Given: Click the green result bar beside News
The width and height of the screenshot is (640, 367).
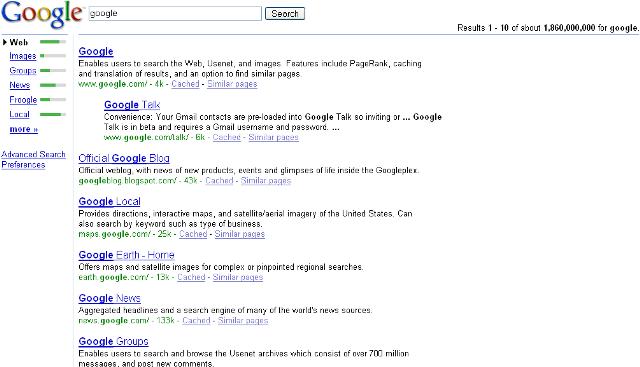Looking at the screenshot, I should pyautogui.click(x=53, y=85).
